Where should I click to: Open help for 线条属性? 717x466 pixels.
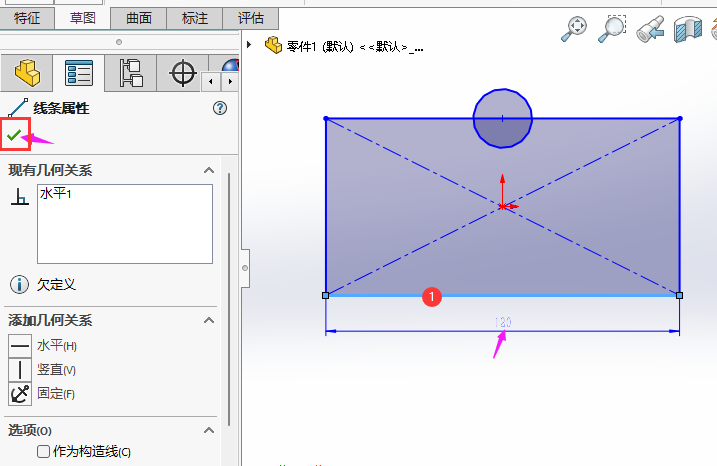tap(220, 108)
